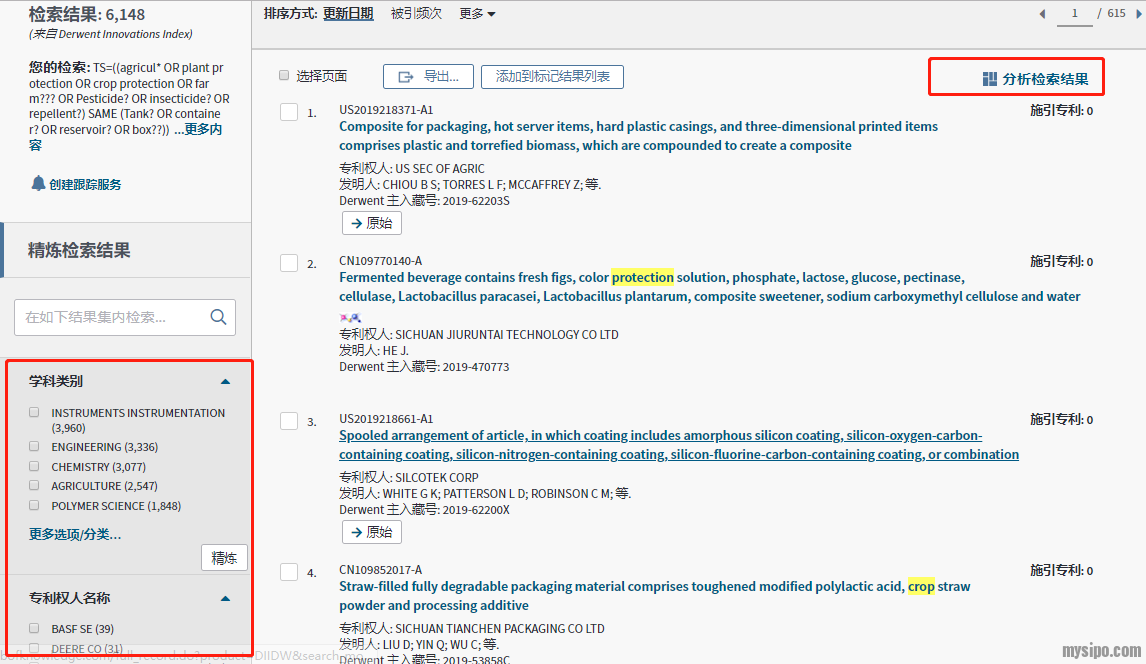The height and width of the screenshot is (664, 1146).
Task: Check the ENGINEERING category filter
Action: click(x=34, y=446)
